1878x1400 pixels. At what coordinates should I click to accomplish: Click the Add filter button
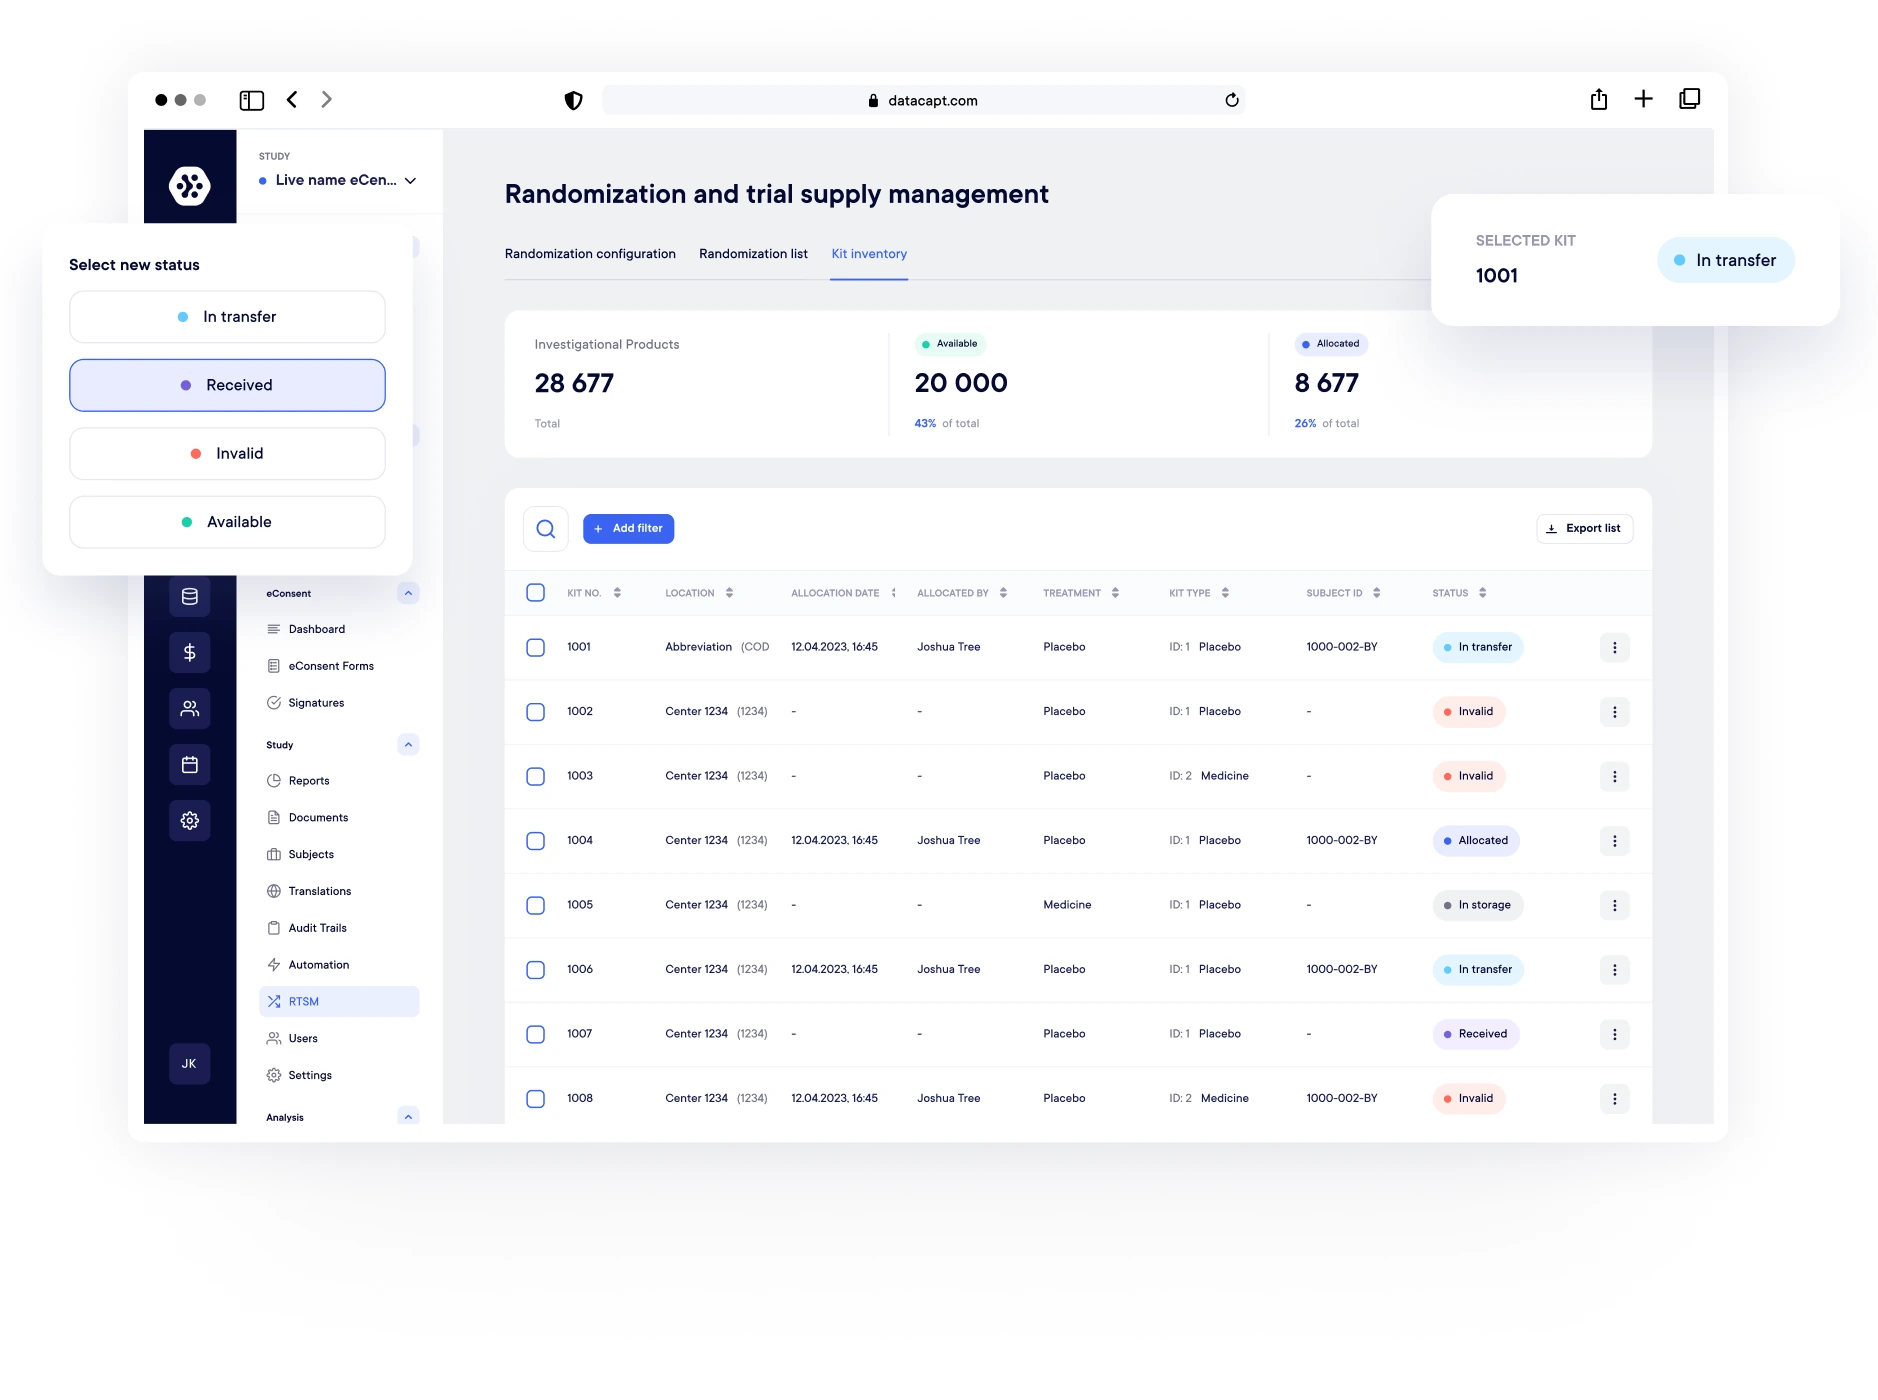pyautogui.click(x=628, y=529)
